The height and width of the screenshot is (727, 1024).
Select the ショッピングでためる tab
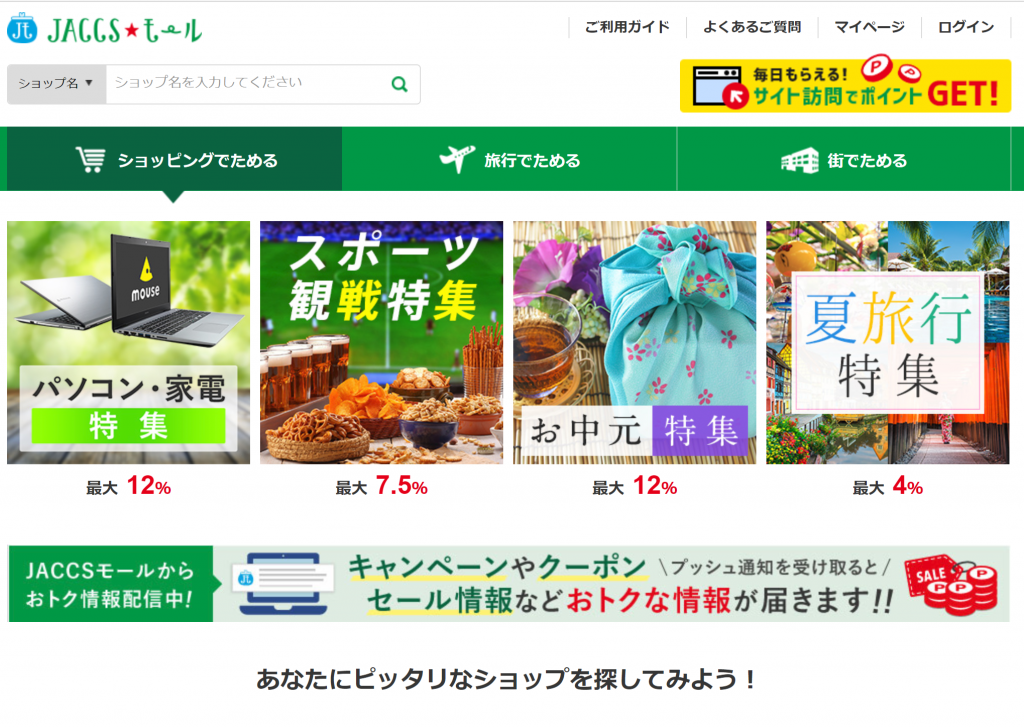[x=174, y=159]
